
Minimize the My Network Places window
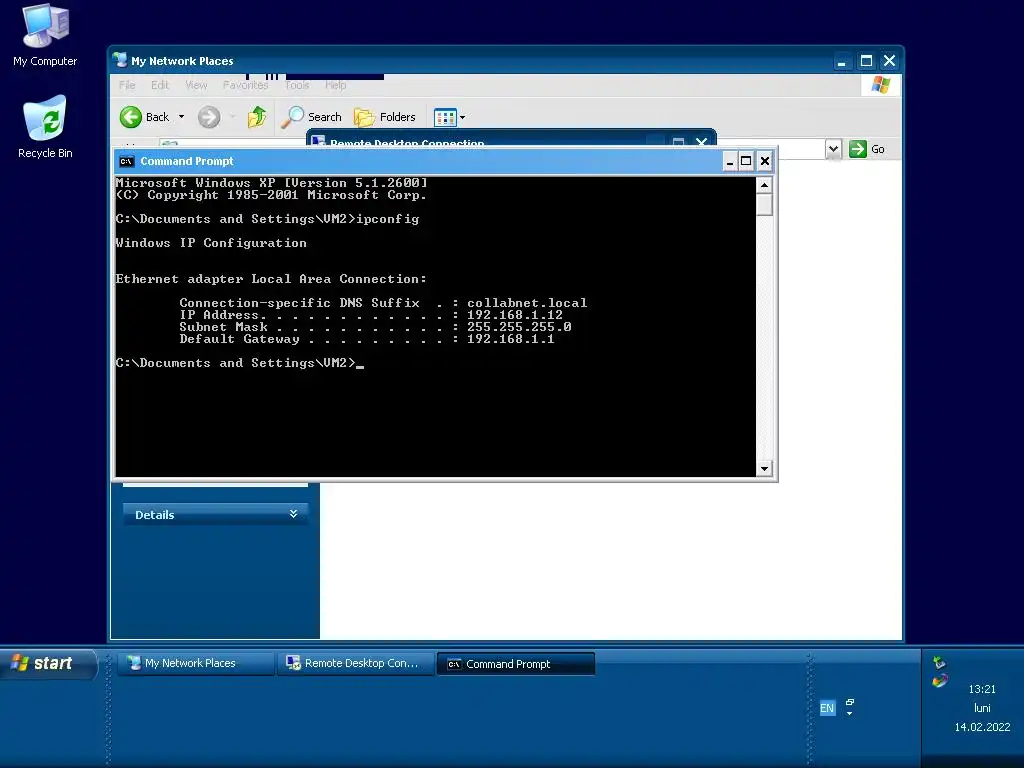tap(842, 61)
